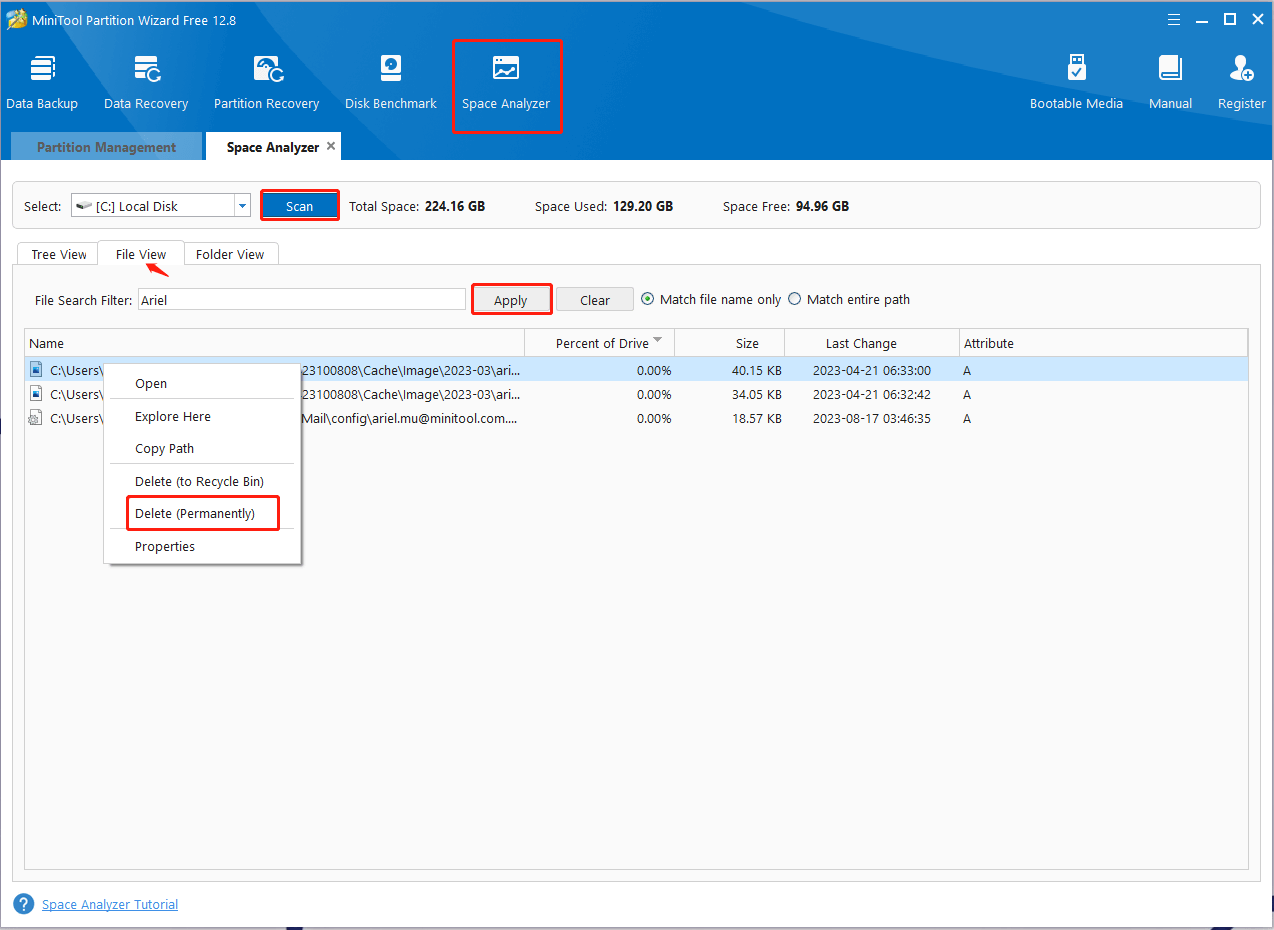
Task: Click the file icon of the 34.05 KB row
Action: 37,394
